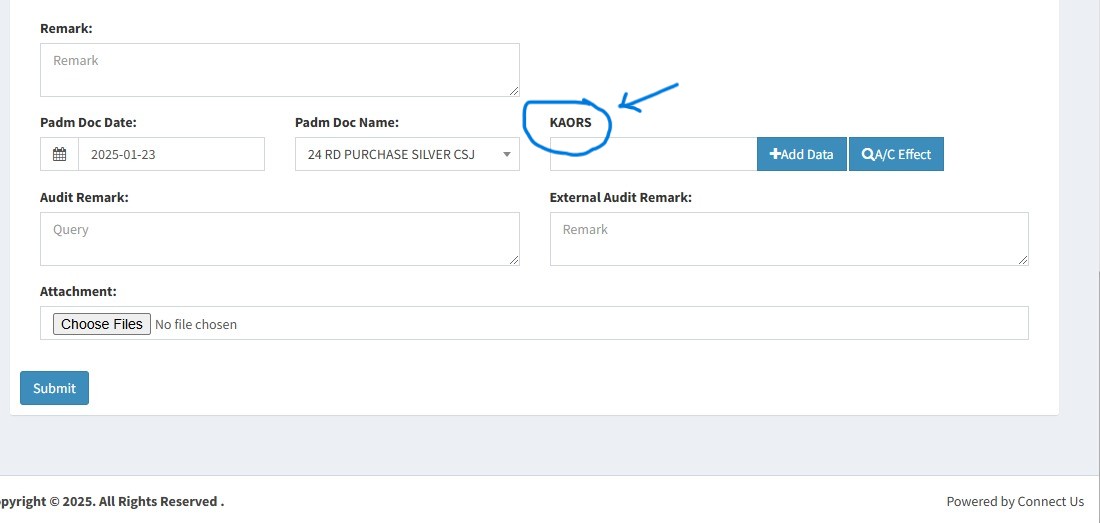
Task: Focus the External Audit Remark text area
Action: tap(789, 239)
